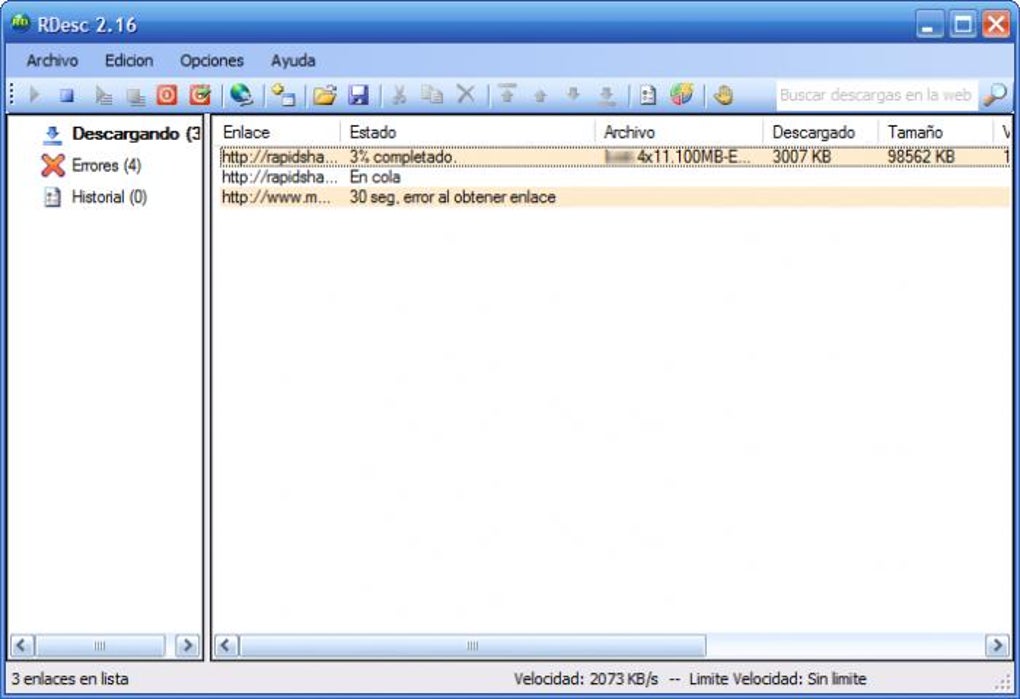Click the start-all list icon
Viewport: 1020px width, 699px height.
[x=103, y=96]
